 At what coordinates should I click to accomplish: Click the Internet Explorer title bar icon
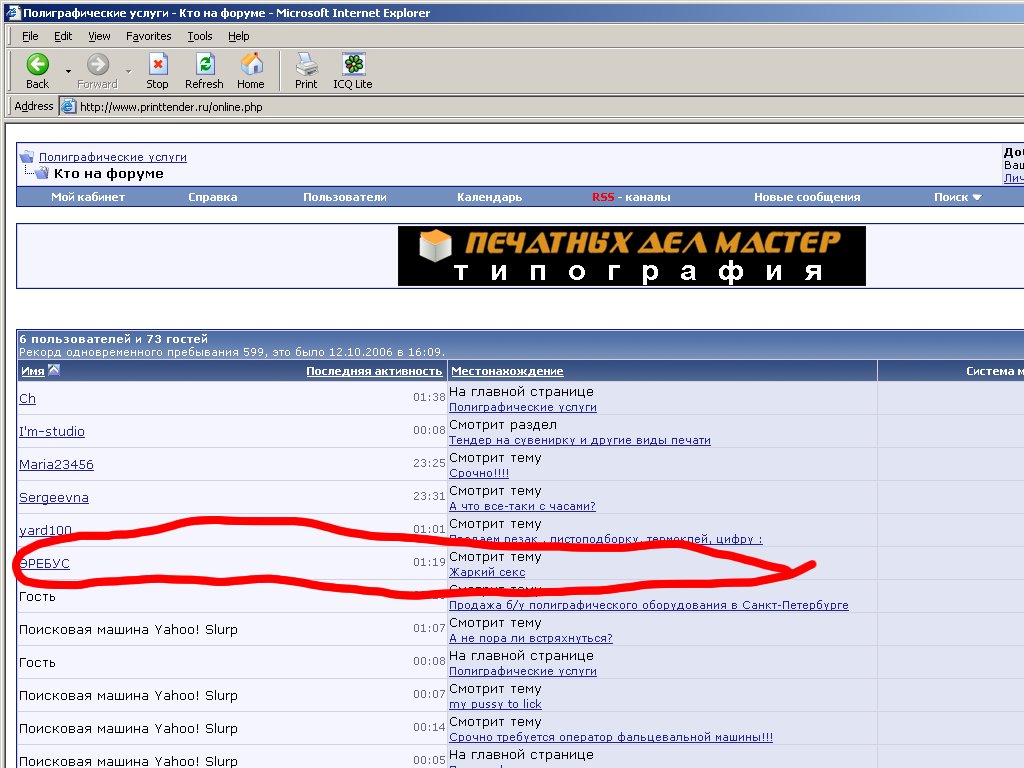point(10,13)
